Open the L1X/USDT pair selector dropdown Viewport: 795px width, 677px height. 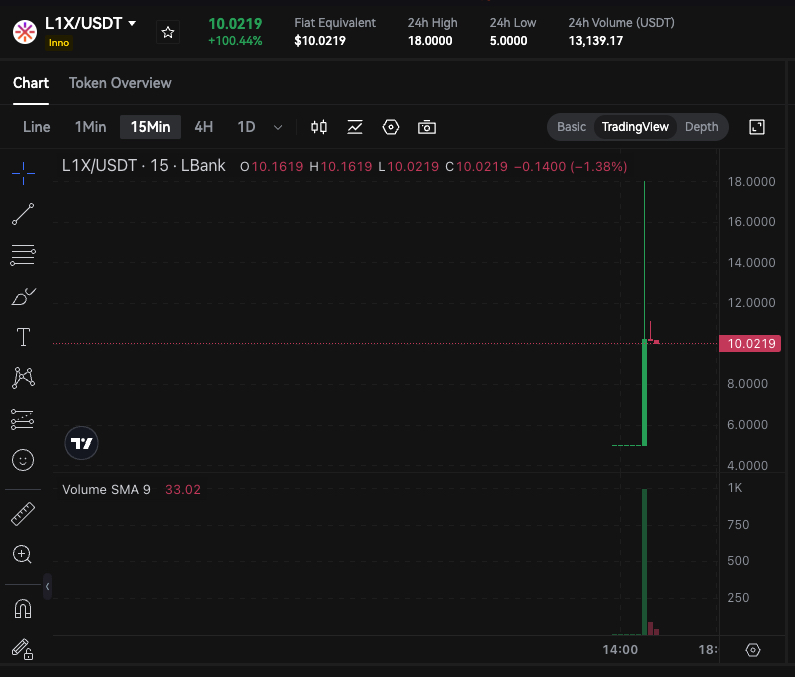(132, 23)
